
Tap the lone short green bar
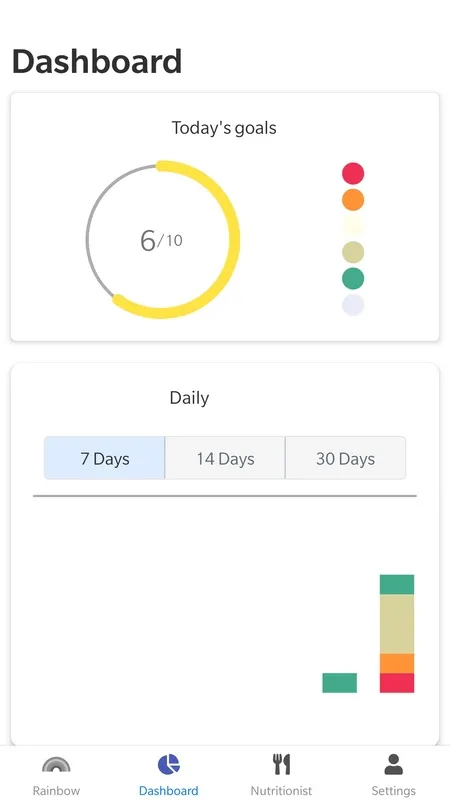pyautogui.click(x=340, y=683)
